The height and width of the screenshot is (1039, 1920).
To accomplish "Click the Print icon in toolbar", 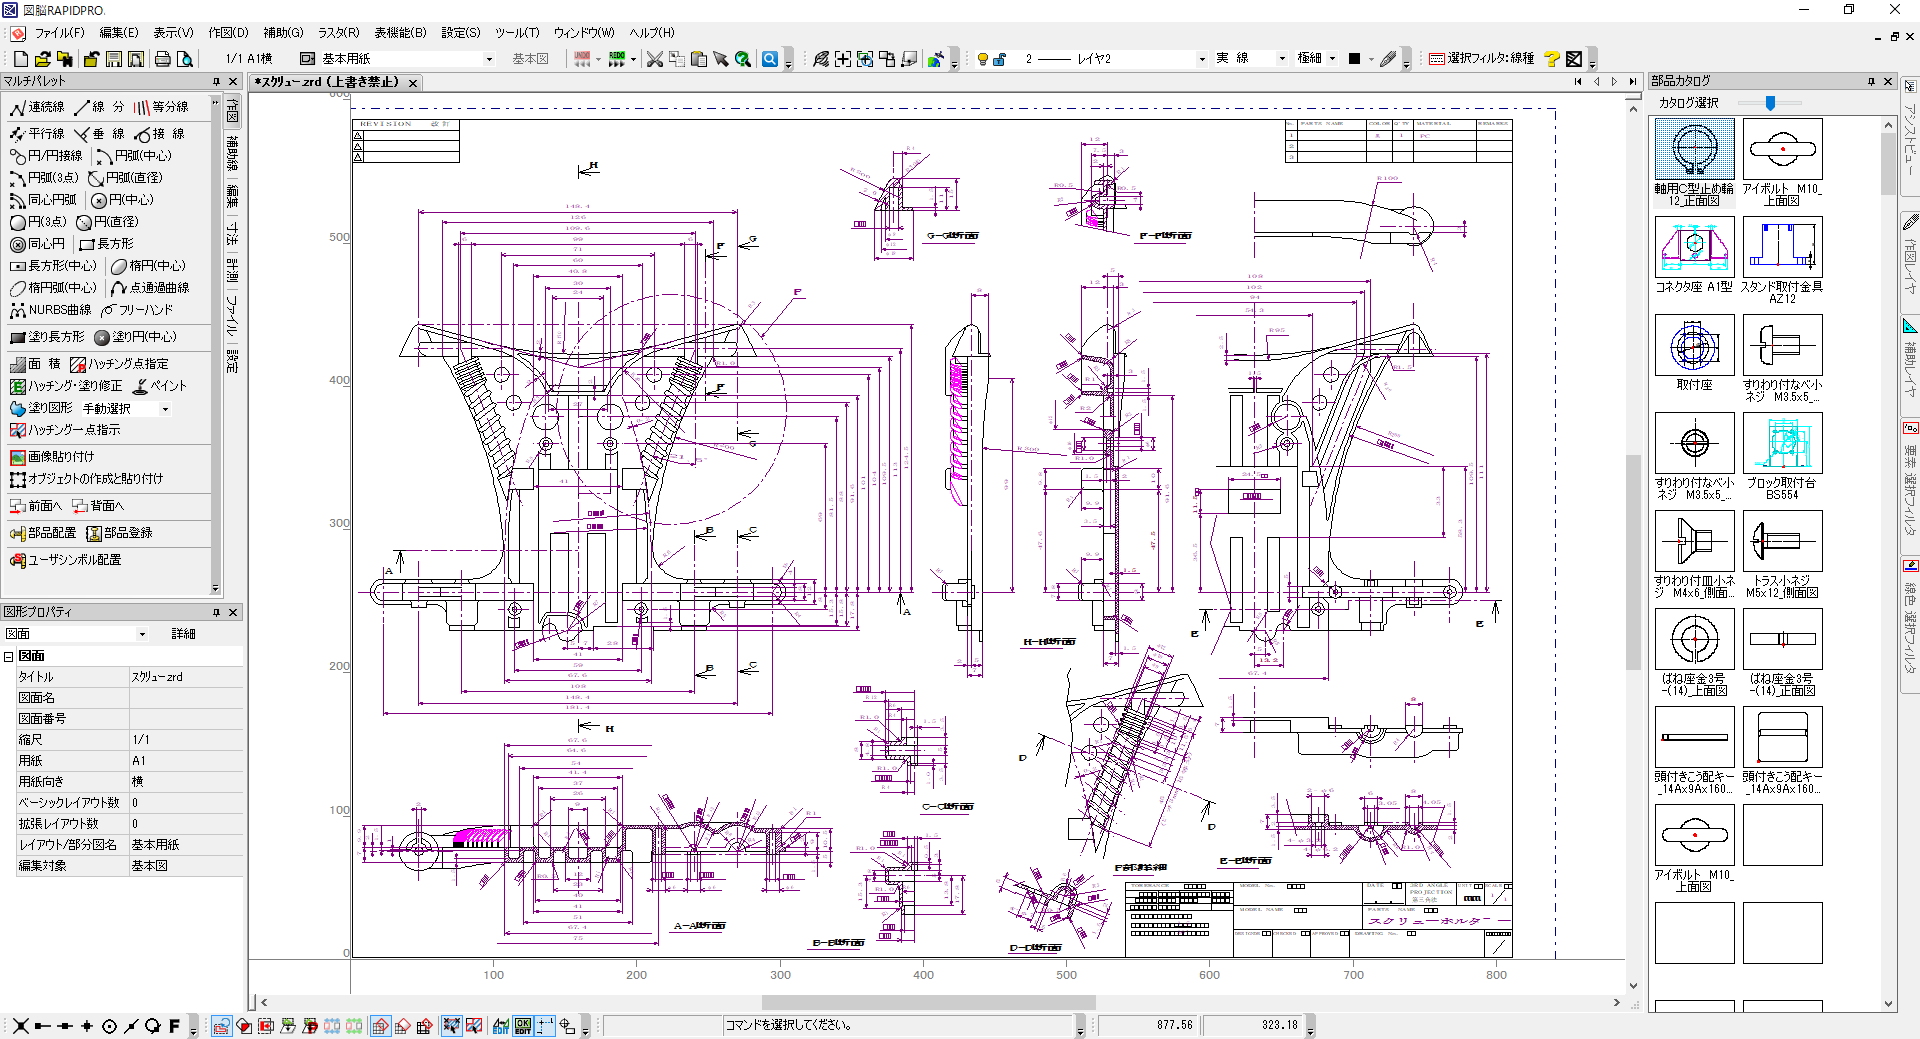I will pos(163,59).
